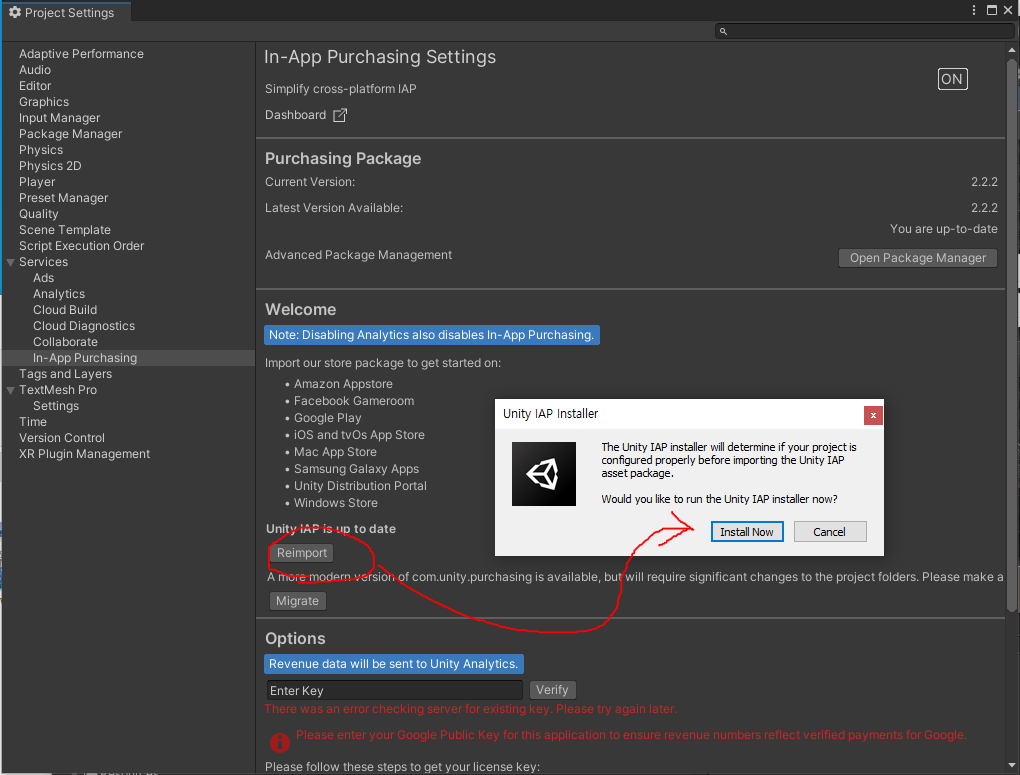The height and width of the screenshot is (775, 1020).
Task: Click the 'Google Play' store list entry
Action: (327, 418)
